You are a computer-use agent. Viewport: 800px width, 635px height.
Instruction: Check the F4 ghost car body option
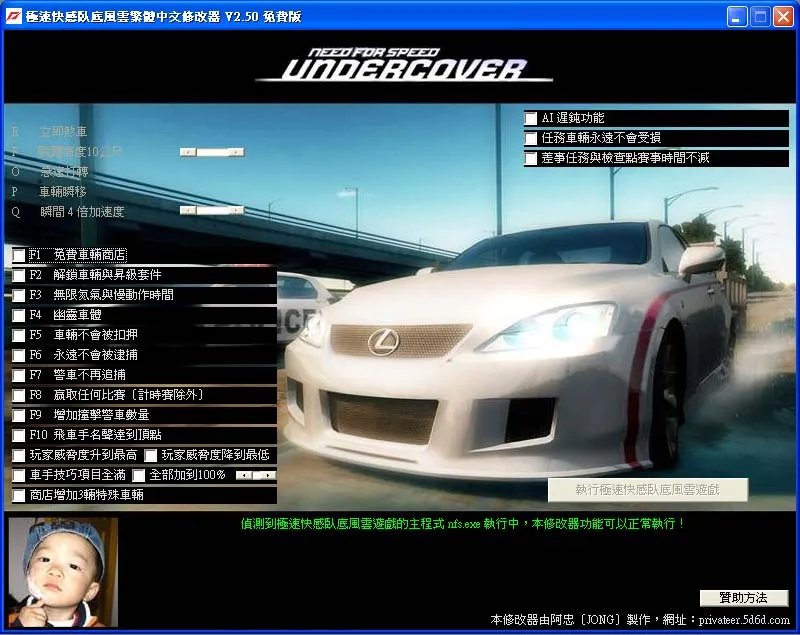point(18,315)
